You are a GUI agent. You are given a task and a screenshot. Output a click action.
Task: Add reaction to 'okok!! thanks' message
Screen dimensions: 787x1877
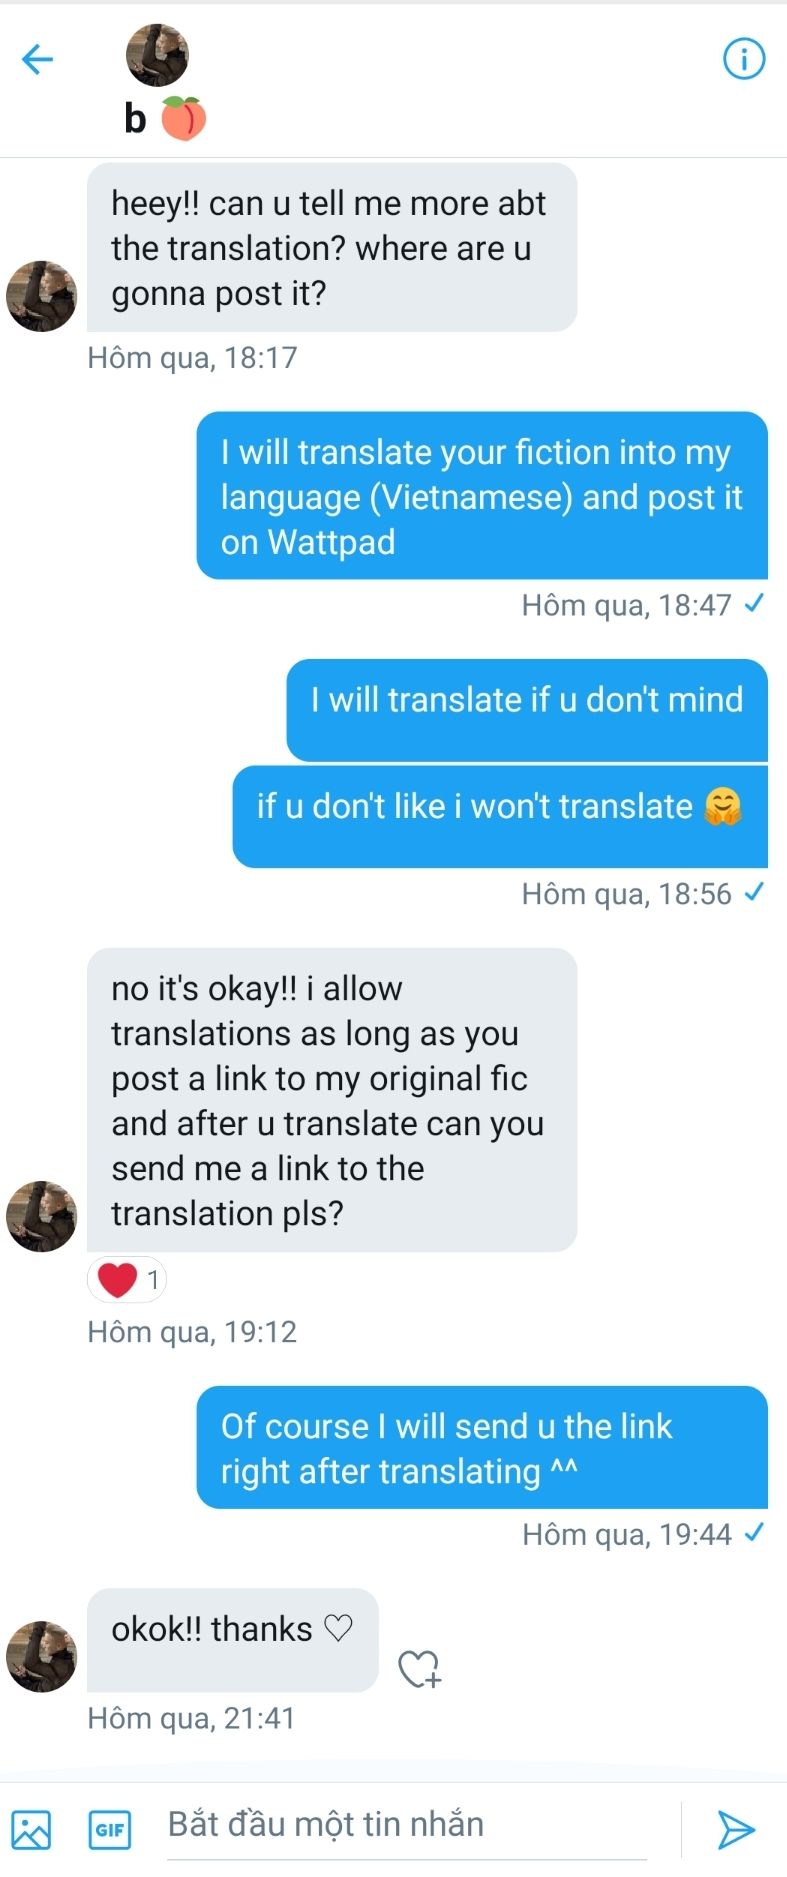tap(419, 1668)
